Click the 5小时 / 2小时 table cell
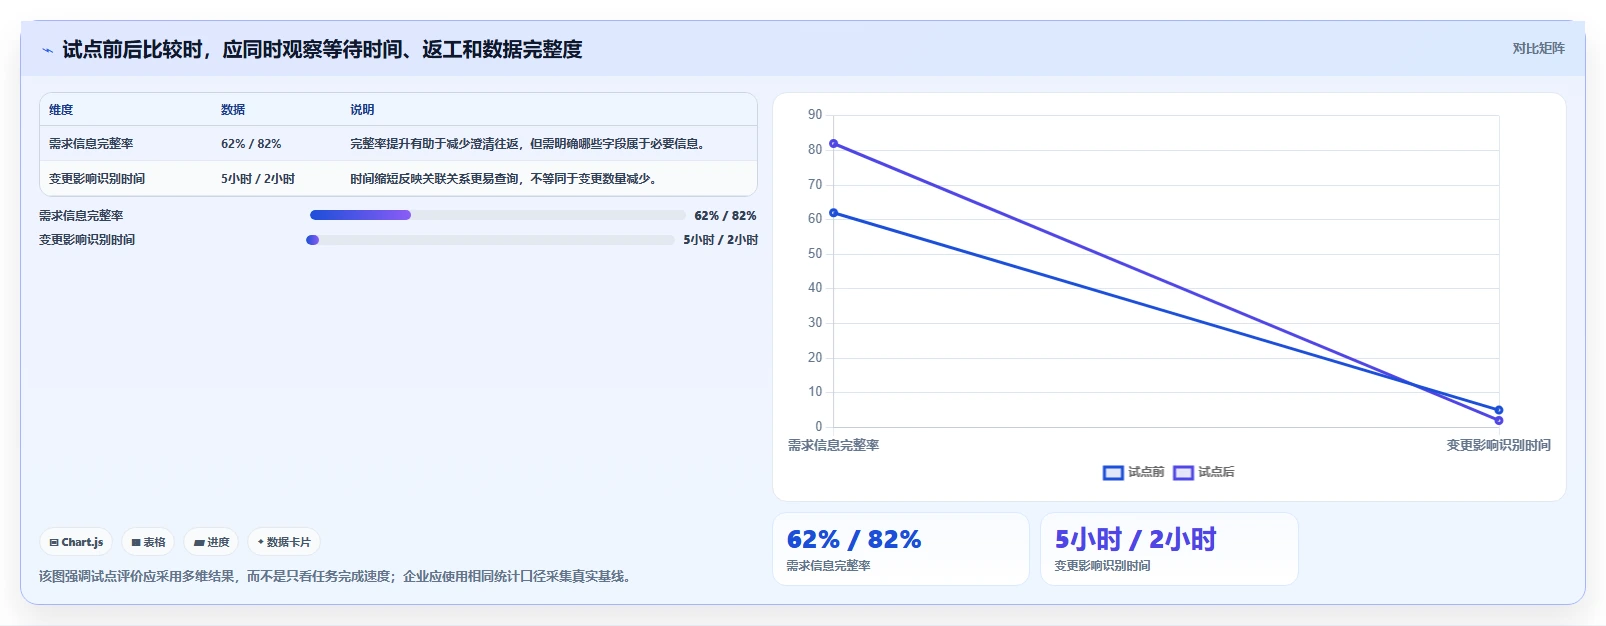 point(258,179)
